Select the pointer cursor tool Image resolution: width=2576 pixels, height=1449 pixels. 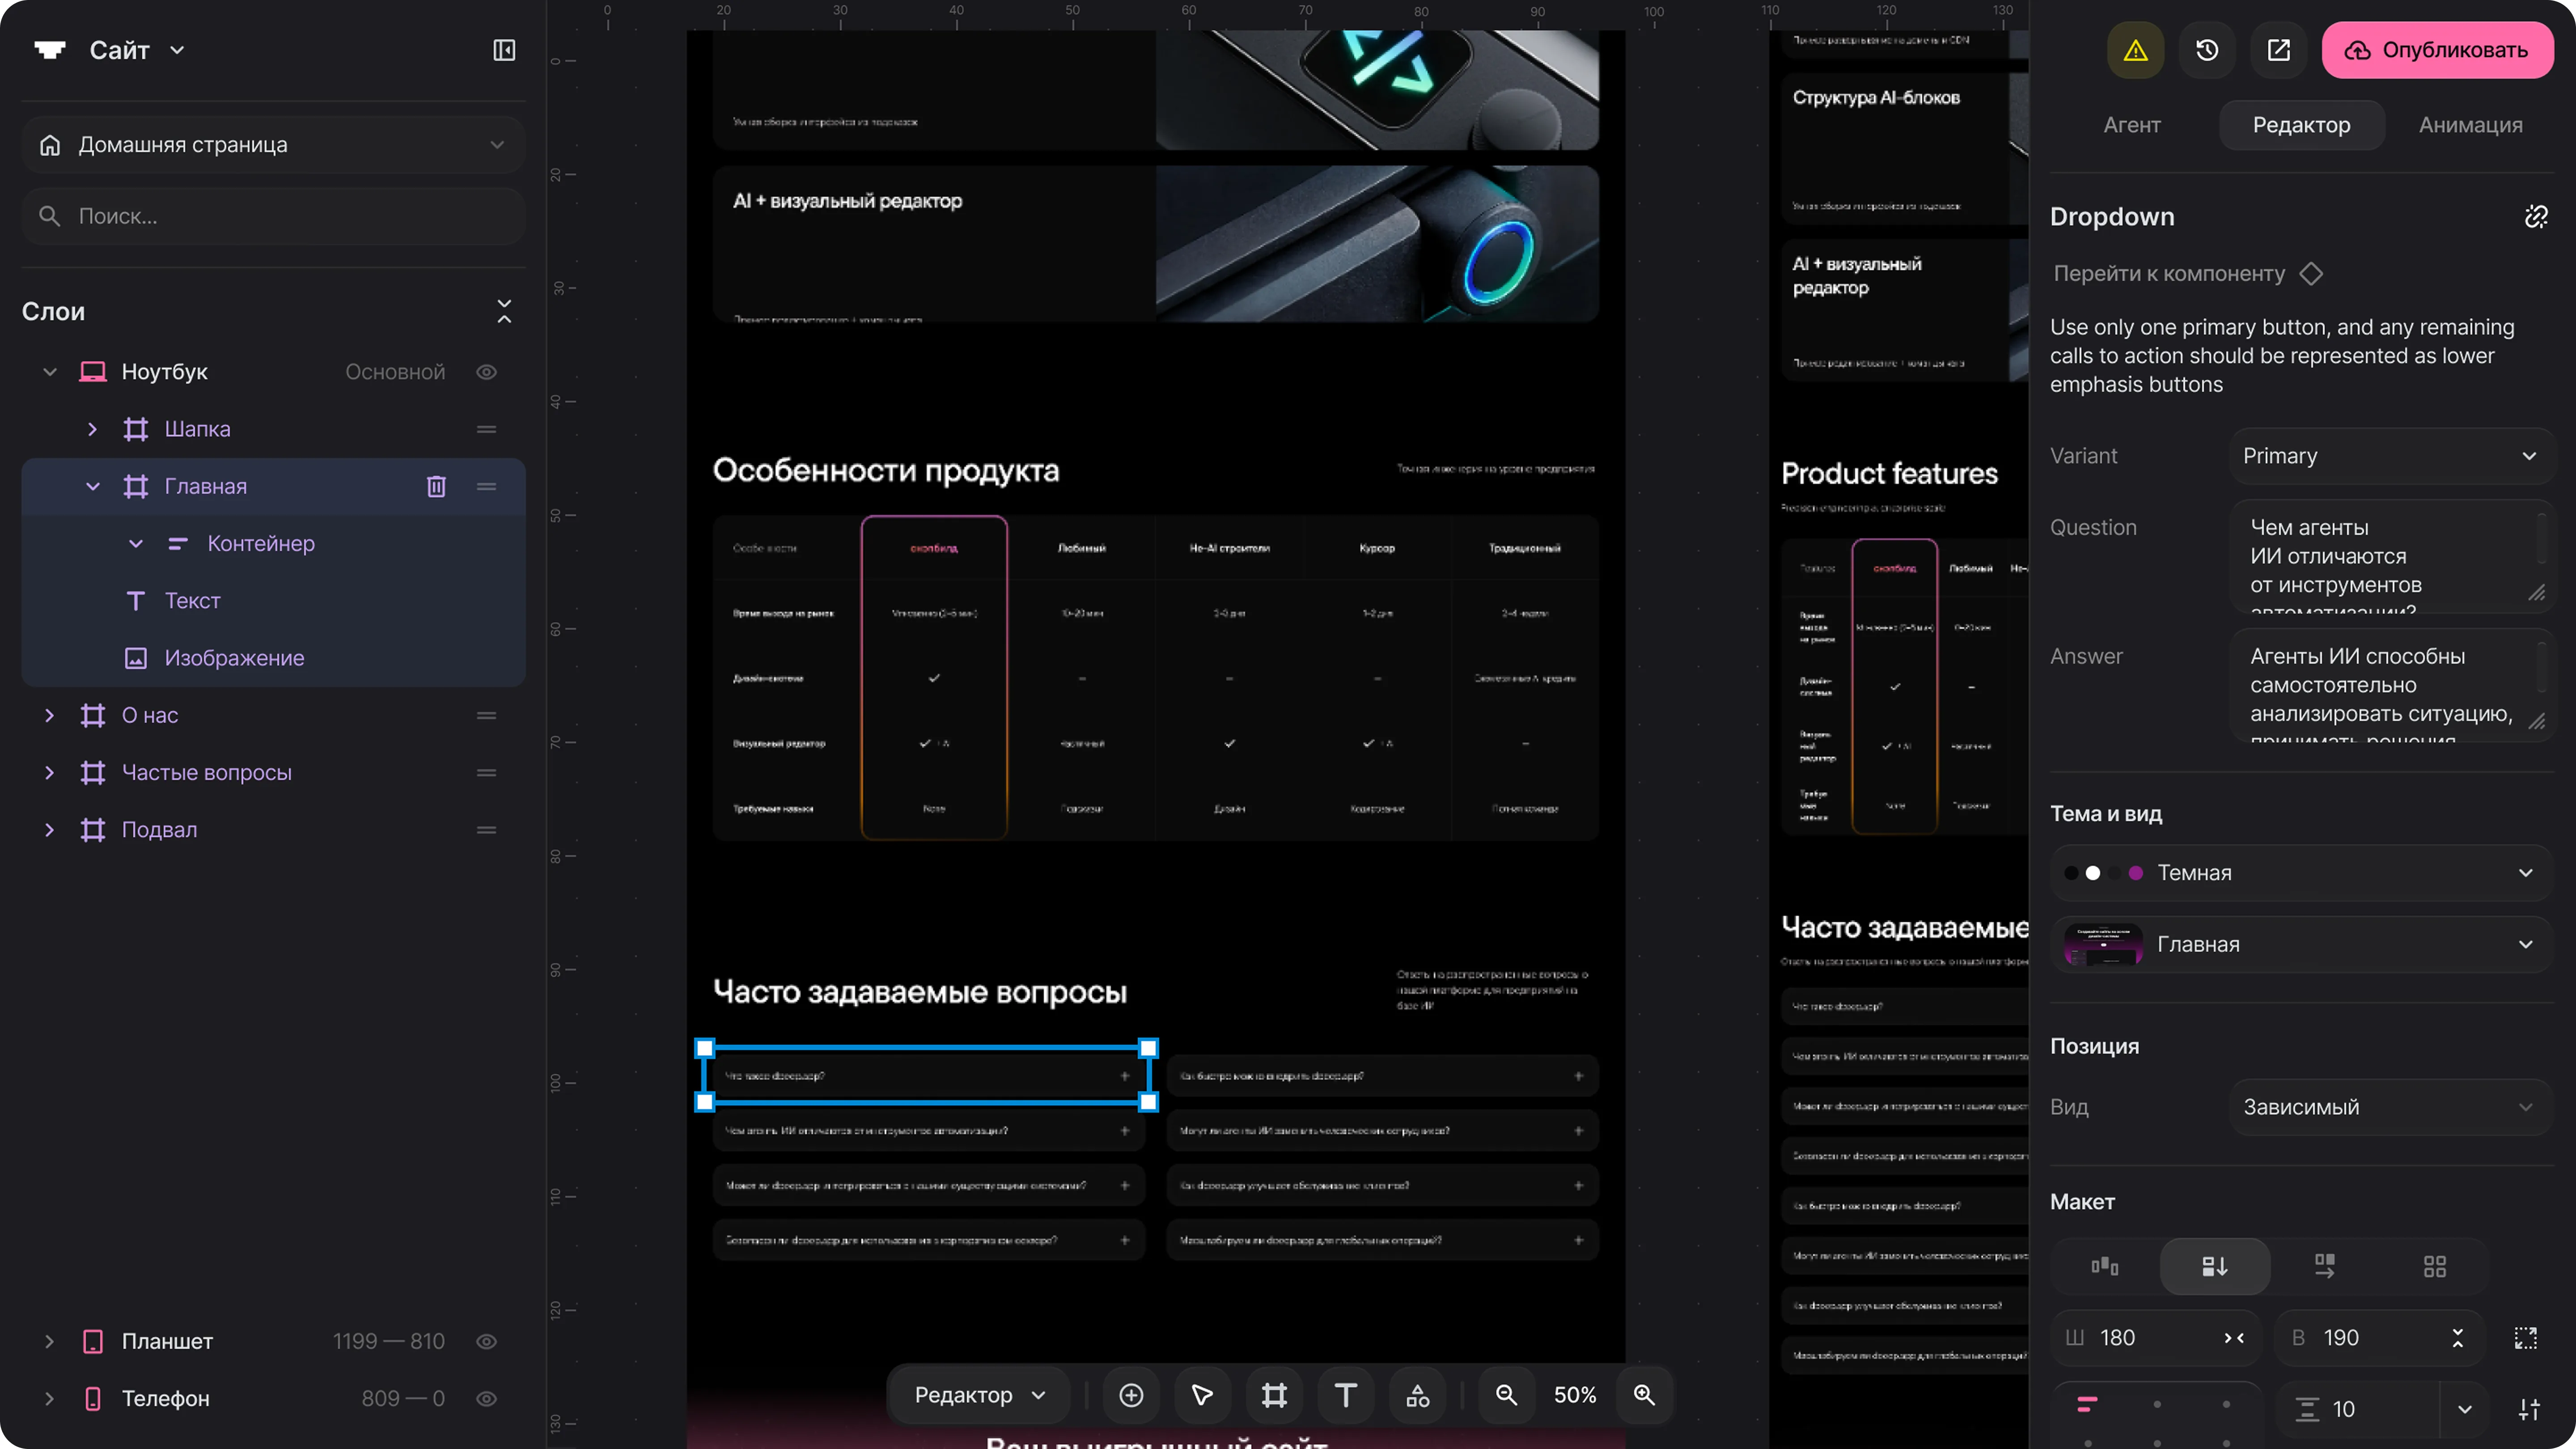click(1202, 1395)
